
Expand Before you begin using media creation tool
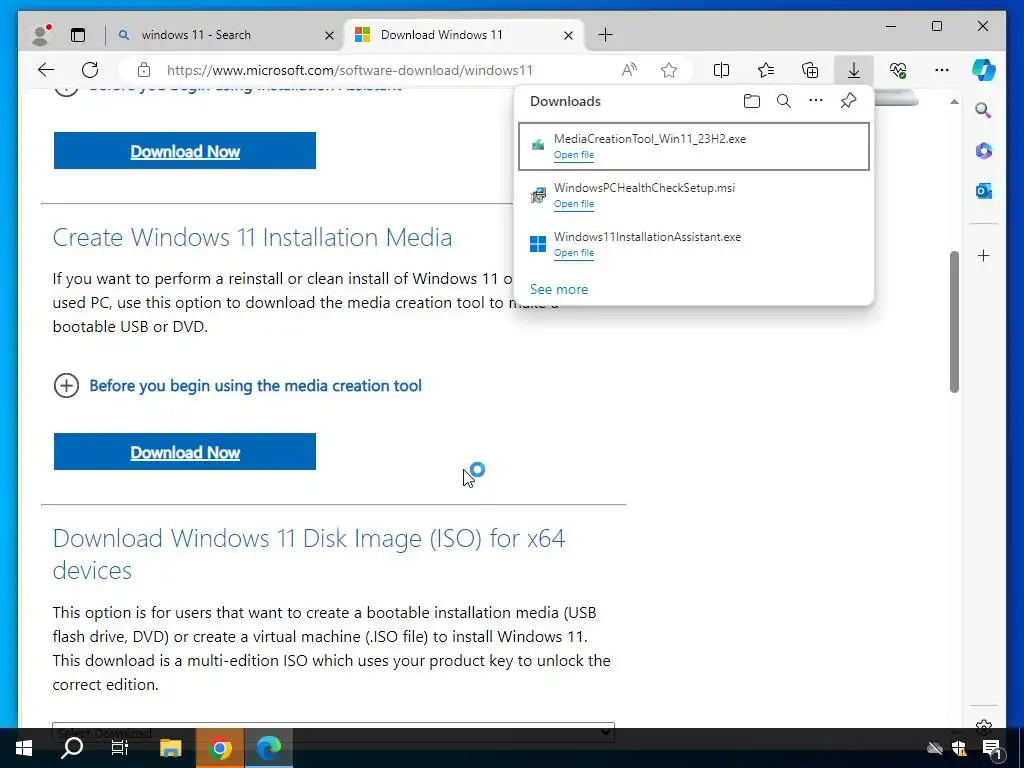point(238,386)
